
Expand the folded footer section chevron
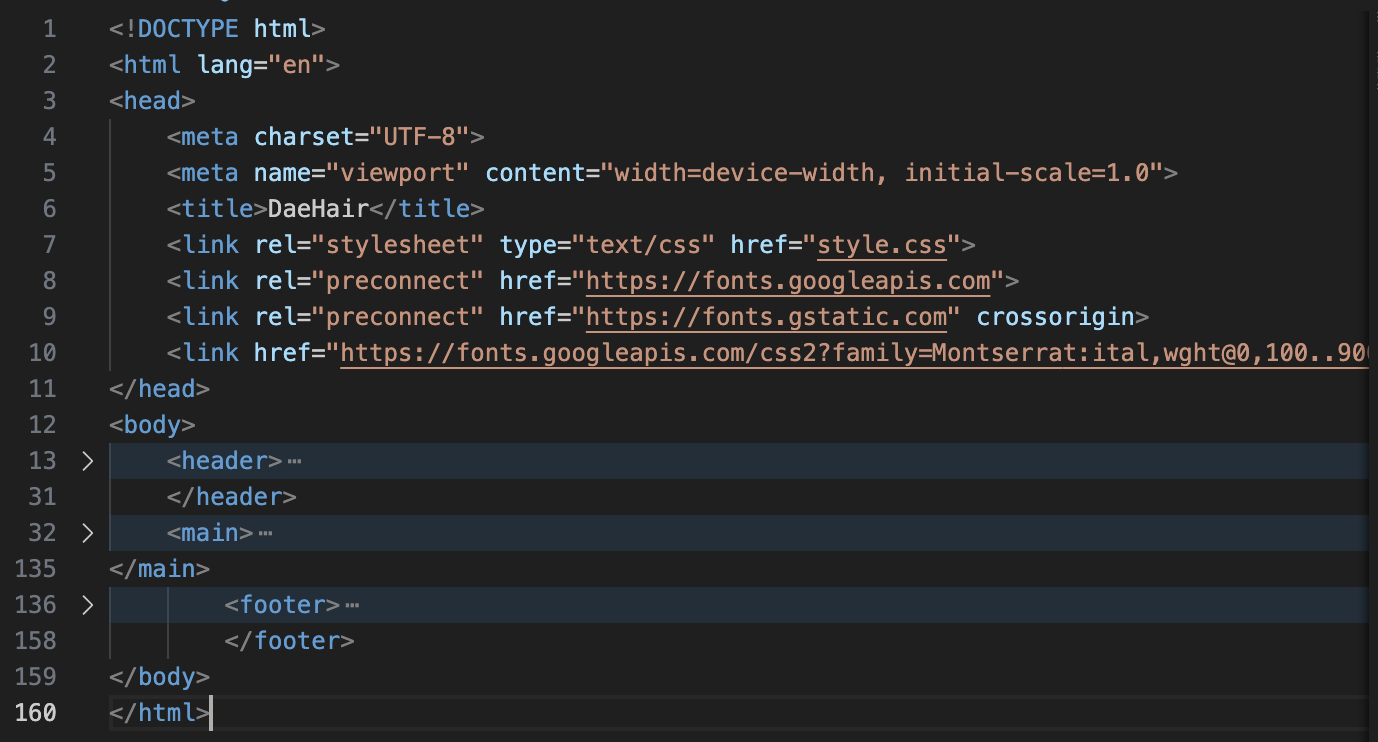87,605
